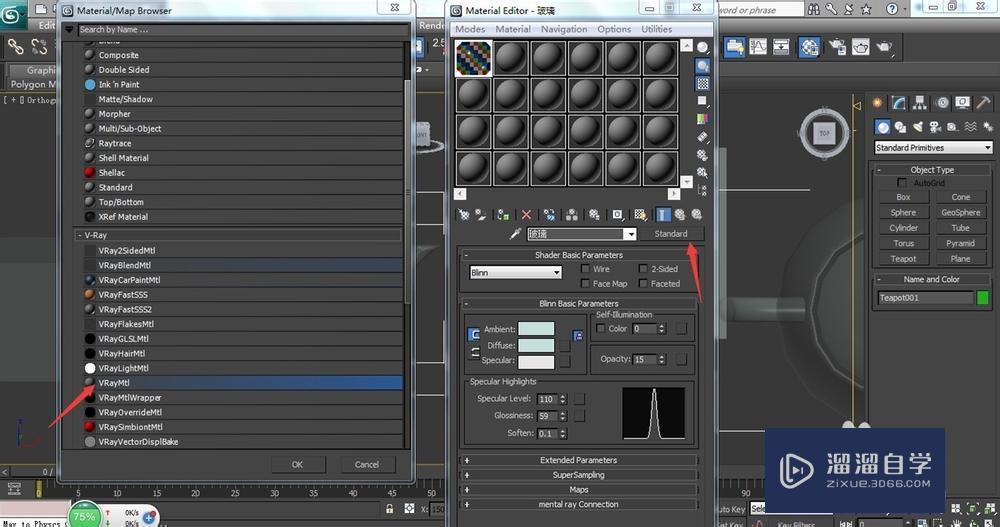The width and height of the screenshot is (1000, 527).
Task: Open the Navigation menu in Material Editor
Action: click(564, 29)
